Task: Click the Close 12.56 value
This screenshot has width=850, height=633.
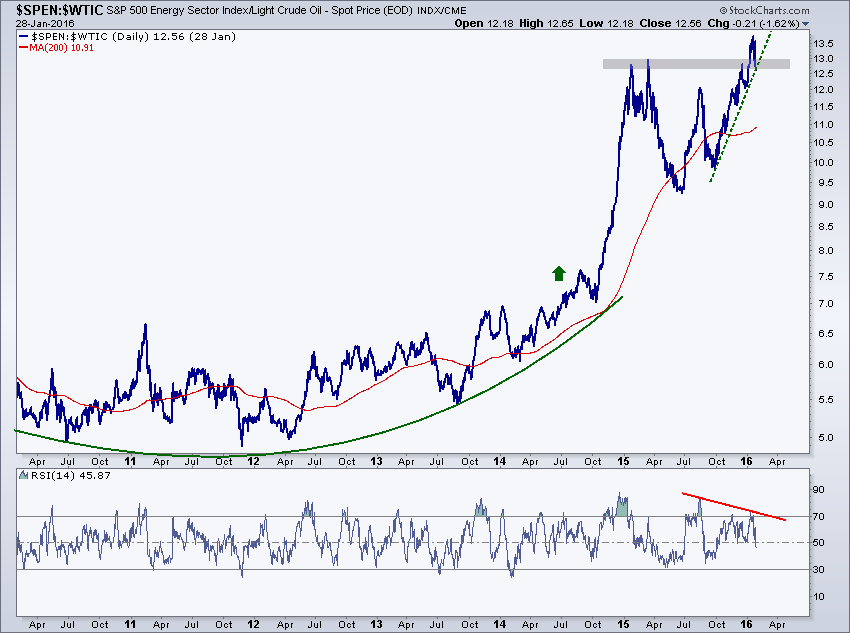Action: 670,23
